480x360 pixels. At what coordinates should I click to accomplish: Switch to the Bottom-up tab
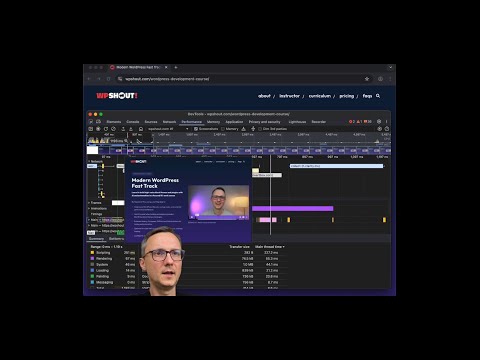[x=116, y=239]
